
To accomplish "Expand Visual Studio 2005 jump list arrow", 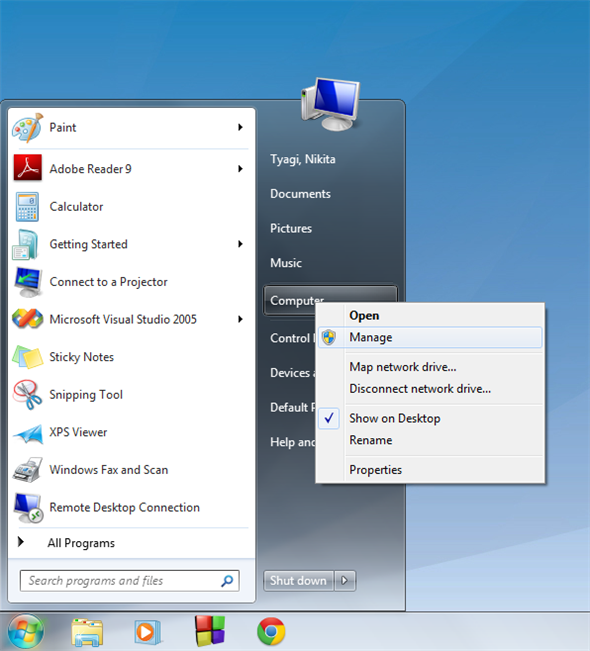I will pyautogui.click(x=240, y=319).
